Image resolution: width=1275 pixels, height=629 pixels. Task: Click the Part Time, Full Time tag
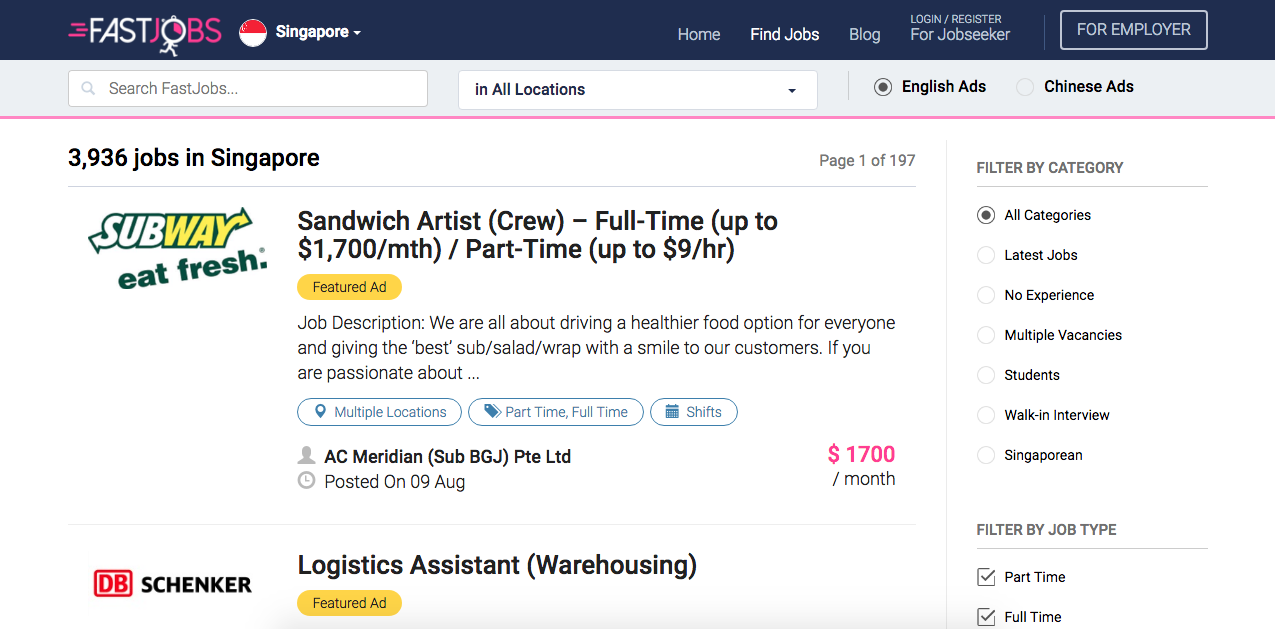[556, 412]
